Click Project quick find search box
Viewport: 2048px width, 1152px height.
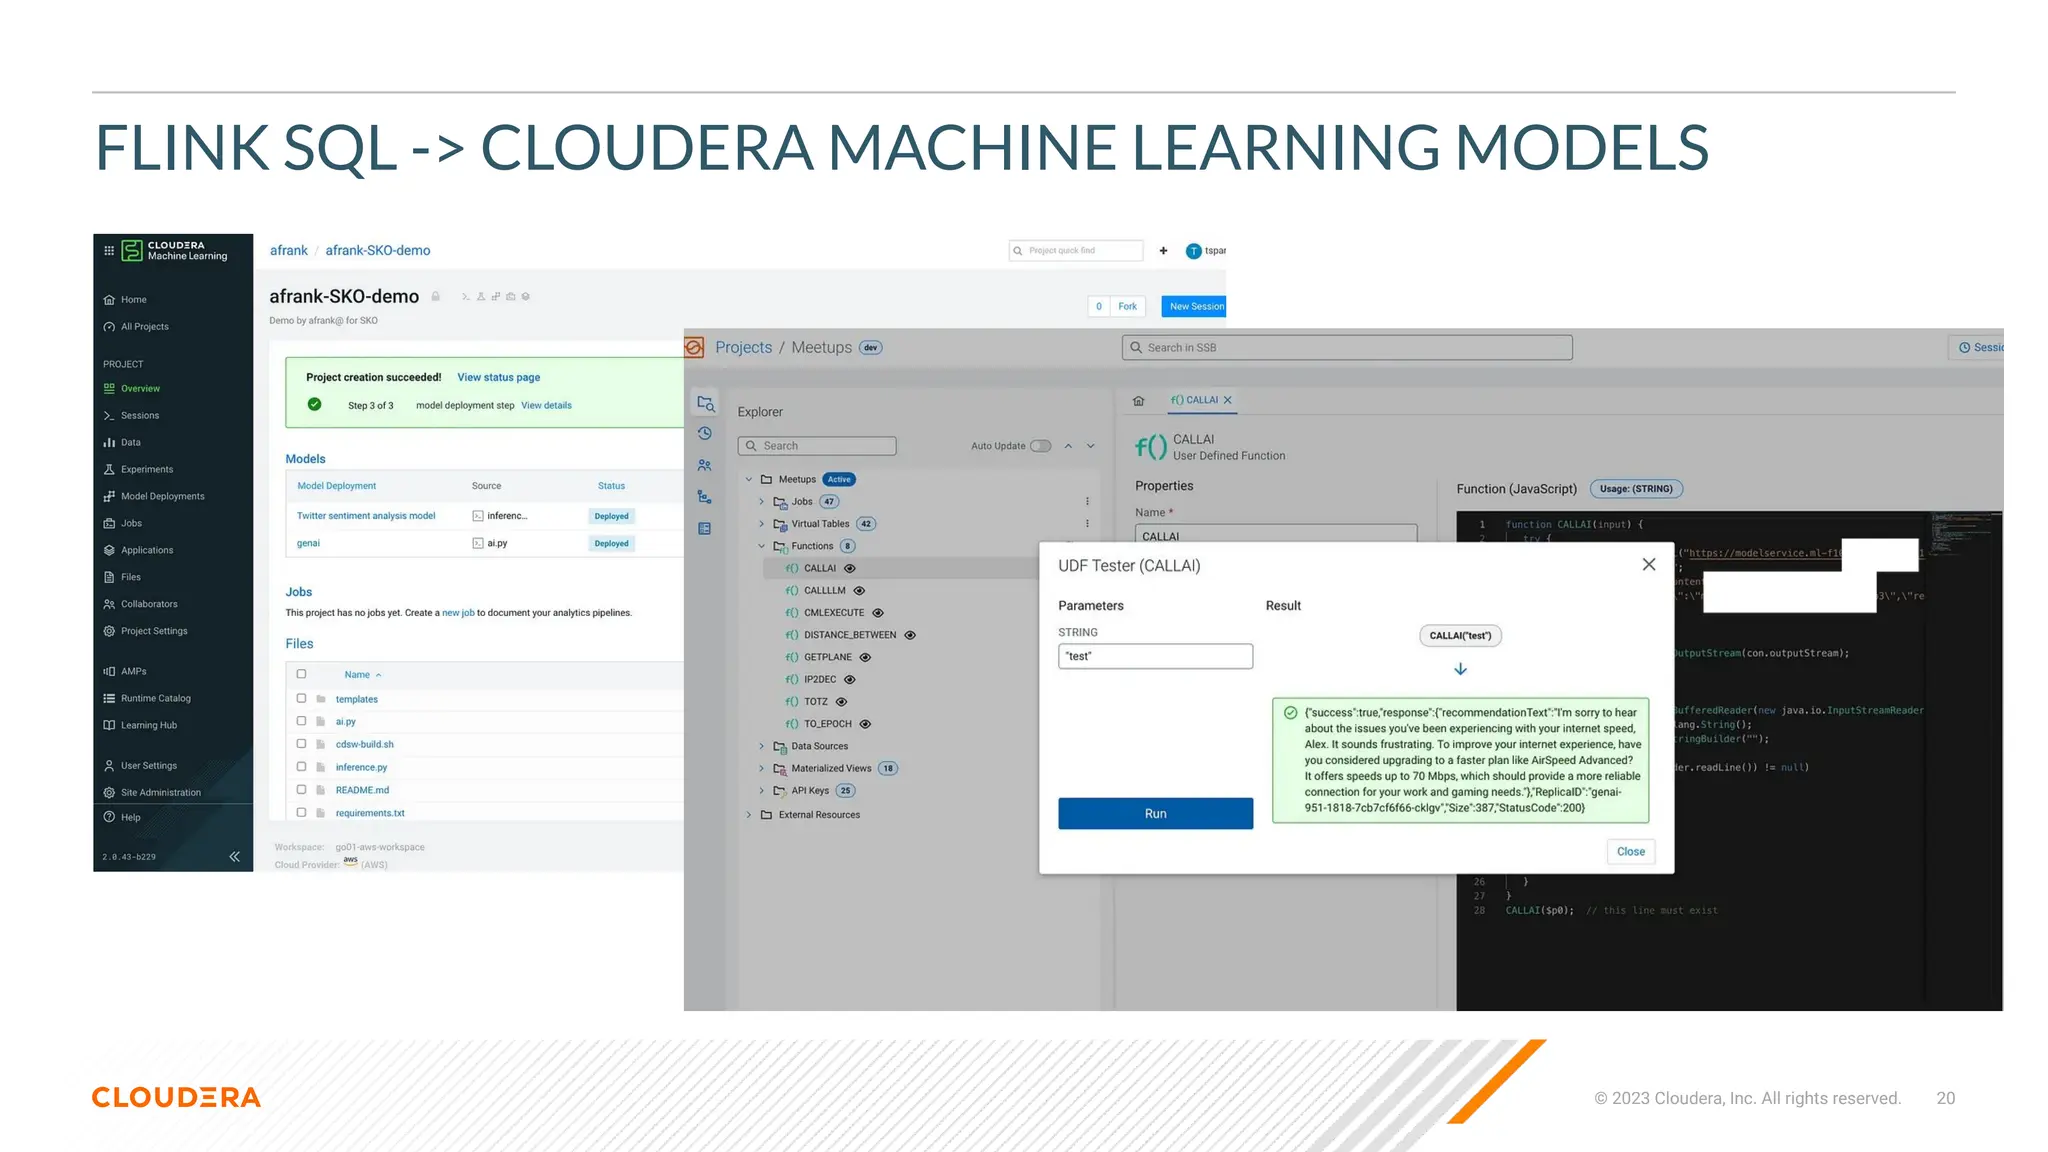click(1075, 251)
